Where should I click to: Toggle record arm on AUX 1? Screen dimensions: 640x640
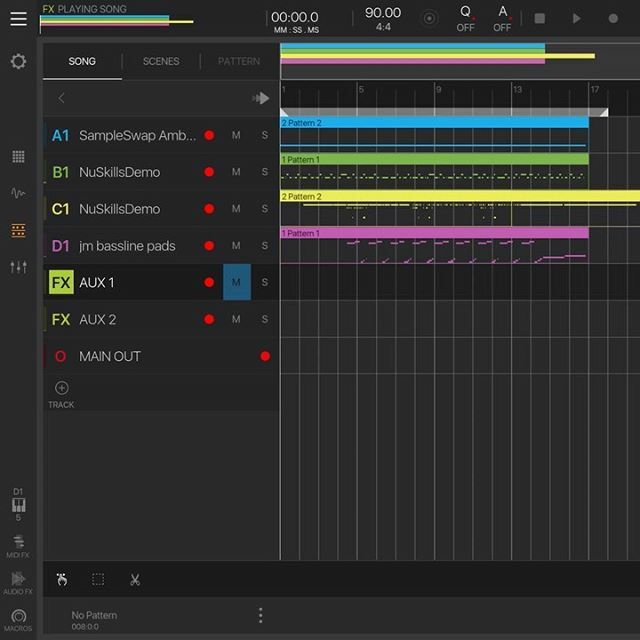209,282
